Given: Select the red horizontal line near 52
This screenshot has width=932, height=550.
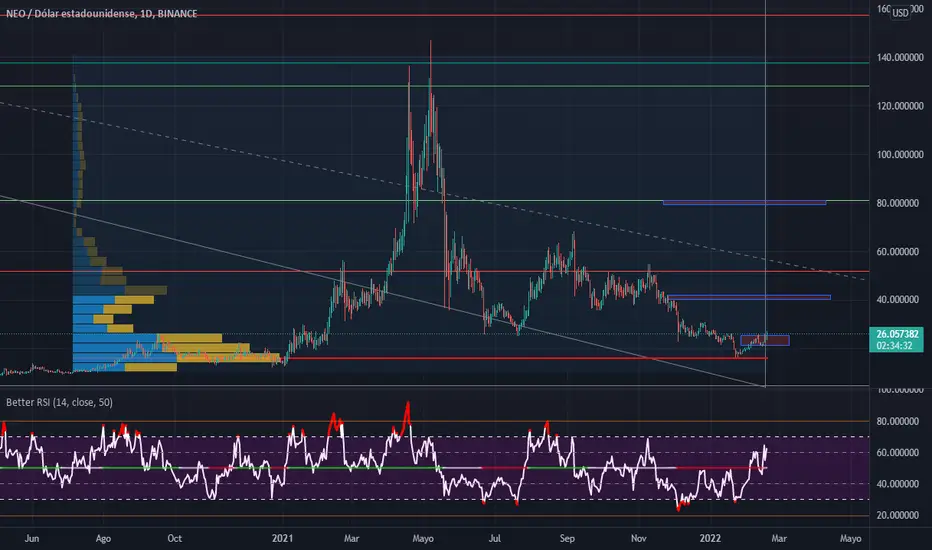Looking at the screenshot, I should (434, 271).
